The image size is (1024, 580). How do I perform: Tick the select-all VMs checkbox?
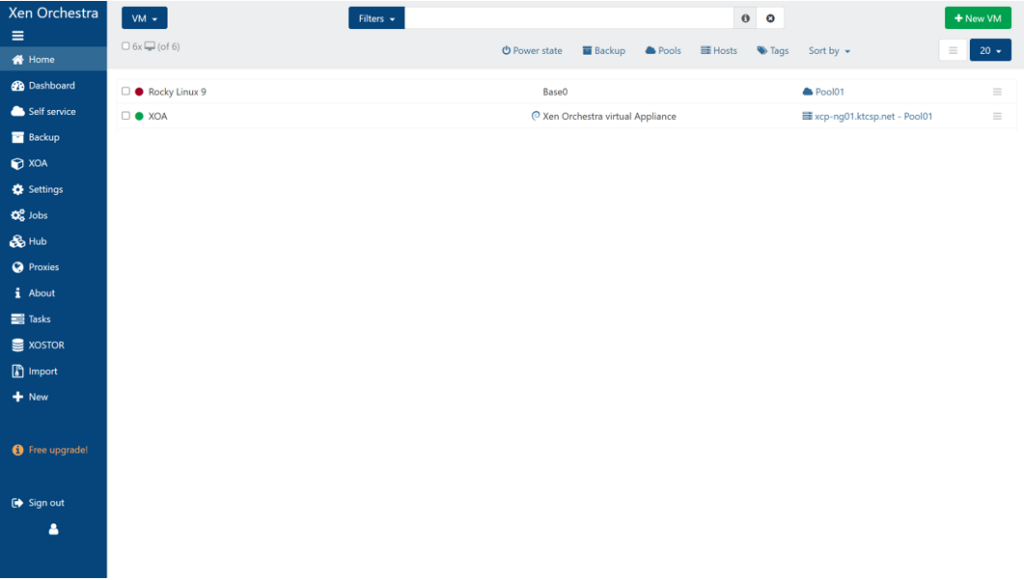point(126,46)
